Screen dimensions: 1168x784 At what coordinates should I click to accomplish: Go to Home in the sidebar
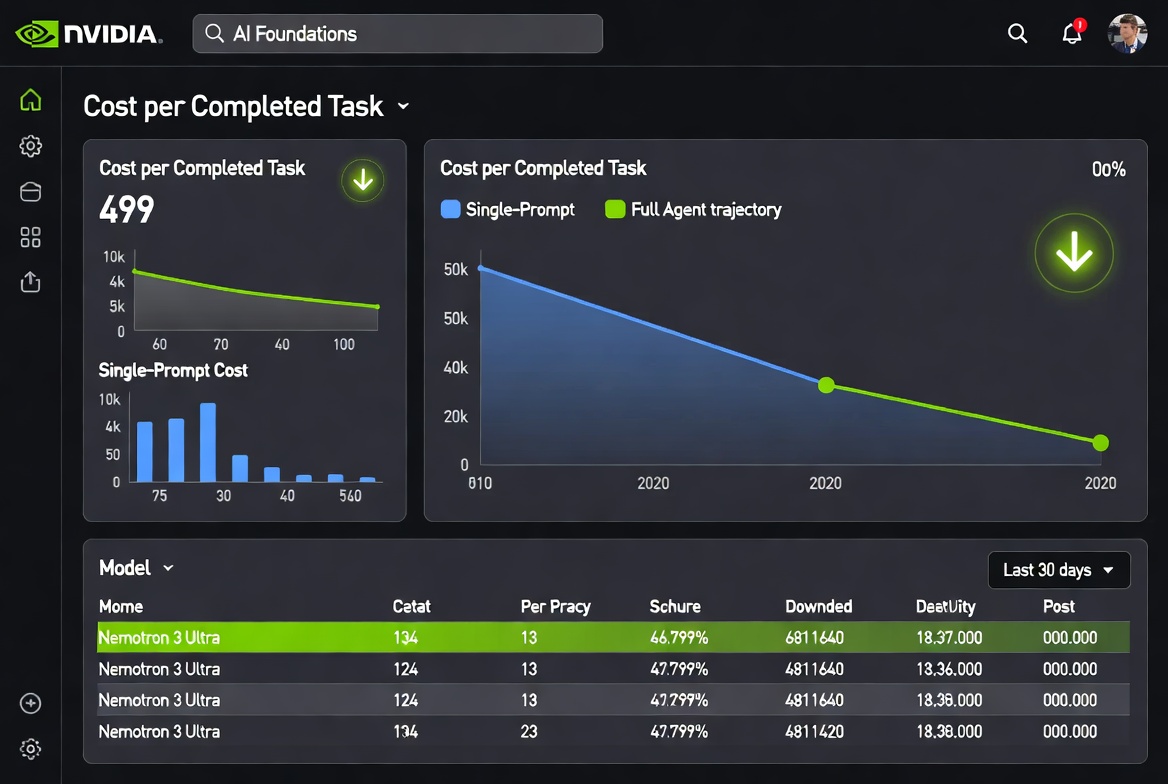(31, 100)
